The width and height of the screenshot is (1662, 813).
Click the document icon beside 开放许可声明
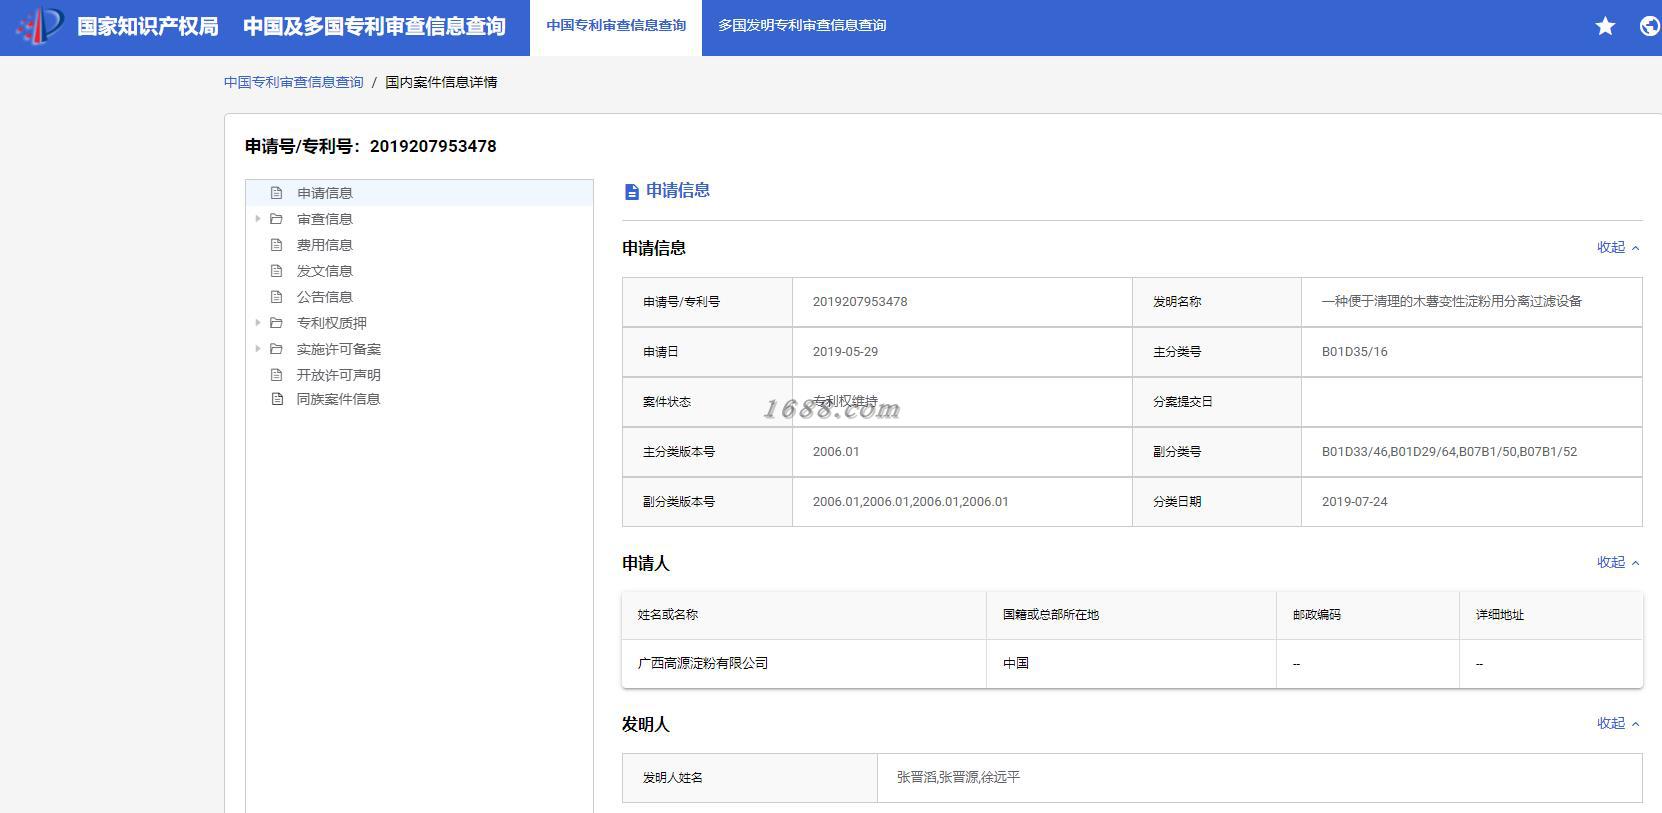click(277, 375)
